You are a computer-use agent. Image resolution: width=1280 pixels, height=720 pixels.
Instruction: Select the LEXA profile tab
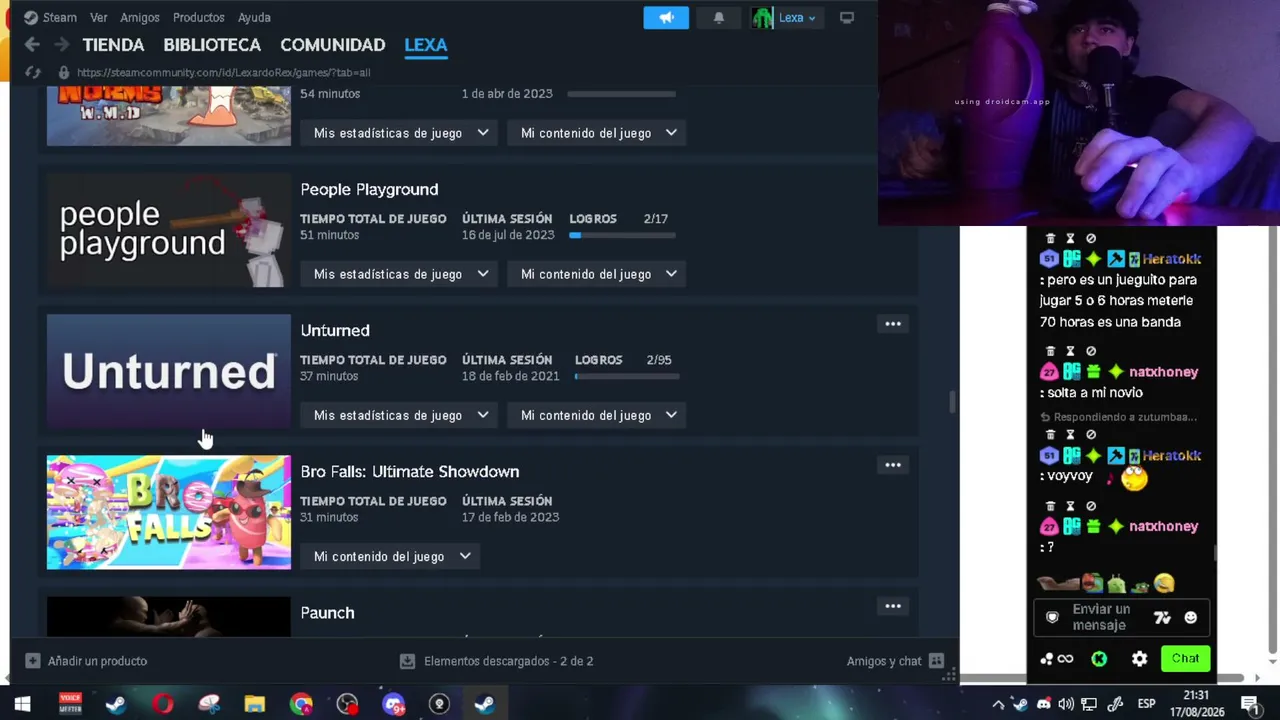click(x=426, y=45)
